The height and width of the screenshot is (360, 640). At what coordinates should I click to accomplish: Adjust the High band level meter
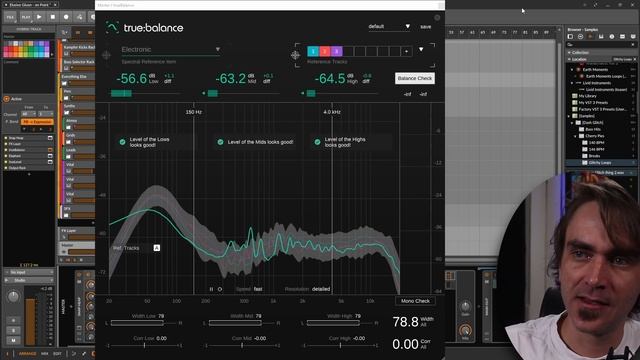(x=342, y=93)
